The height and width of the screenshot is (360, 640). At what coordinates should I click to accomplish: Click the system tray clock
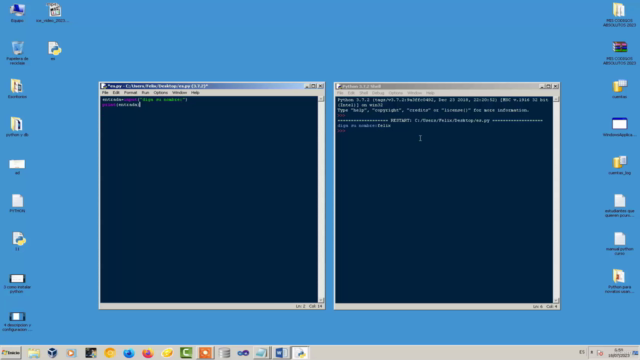tap(619, 353)
